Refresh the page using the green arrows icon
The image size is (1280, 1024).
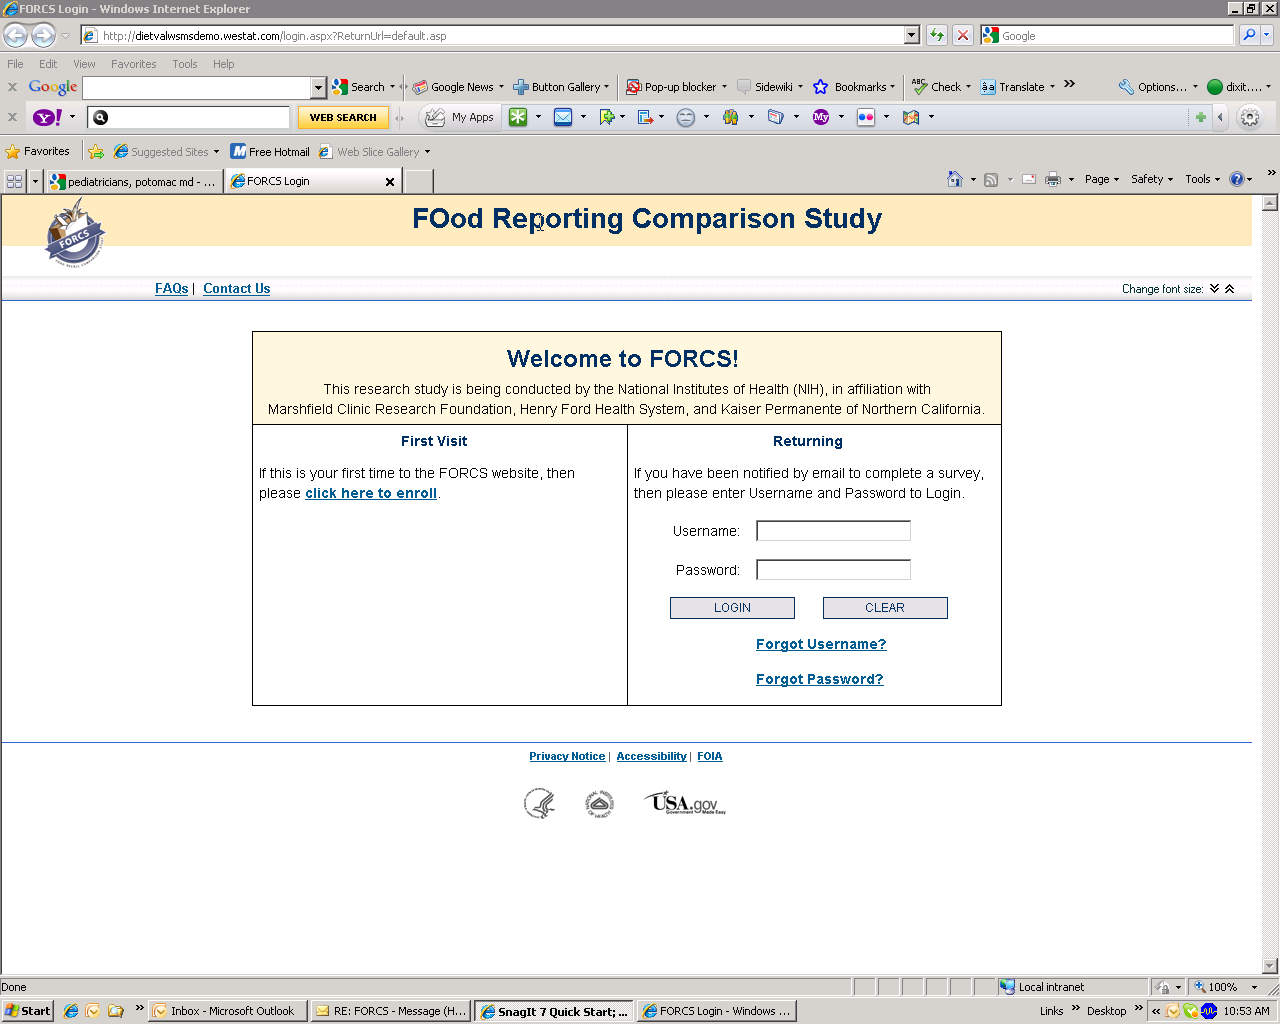(936, 36)
